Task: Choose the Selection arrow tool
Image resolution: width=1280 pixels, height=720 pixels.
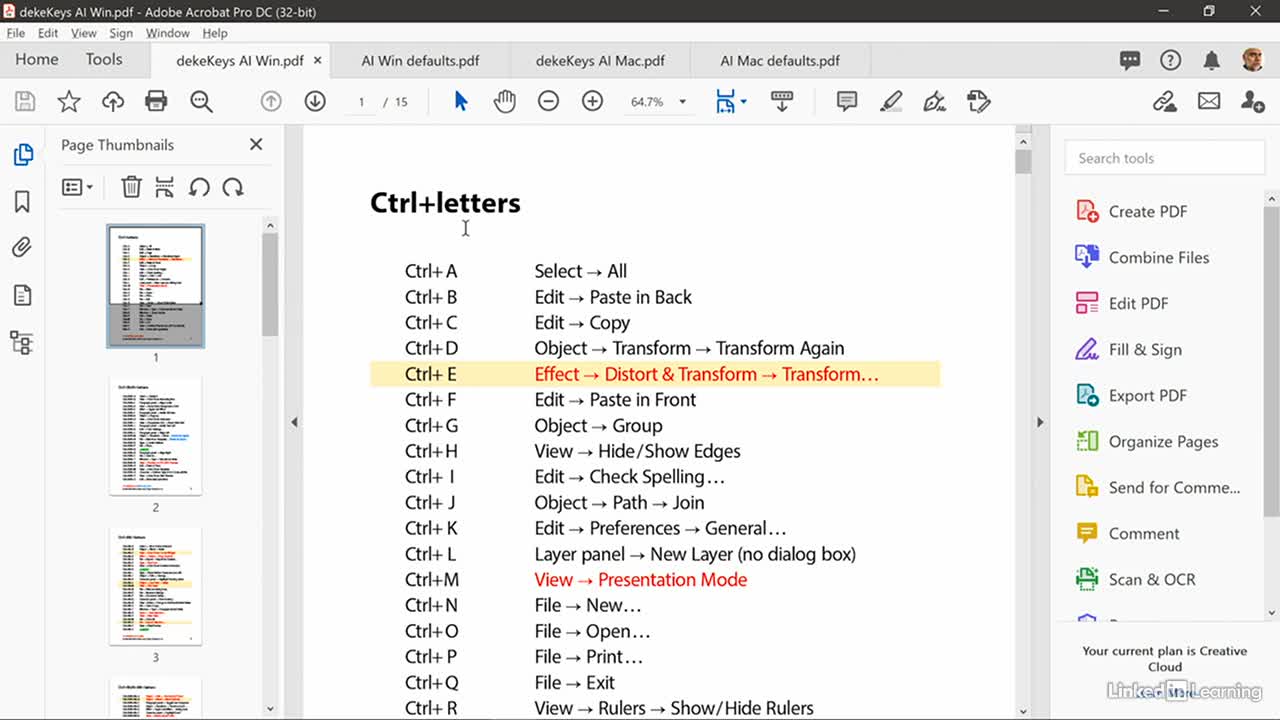Action: point(461,101)
